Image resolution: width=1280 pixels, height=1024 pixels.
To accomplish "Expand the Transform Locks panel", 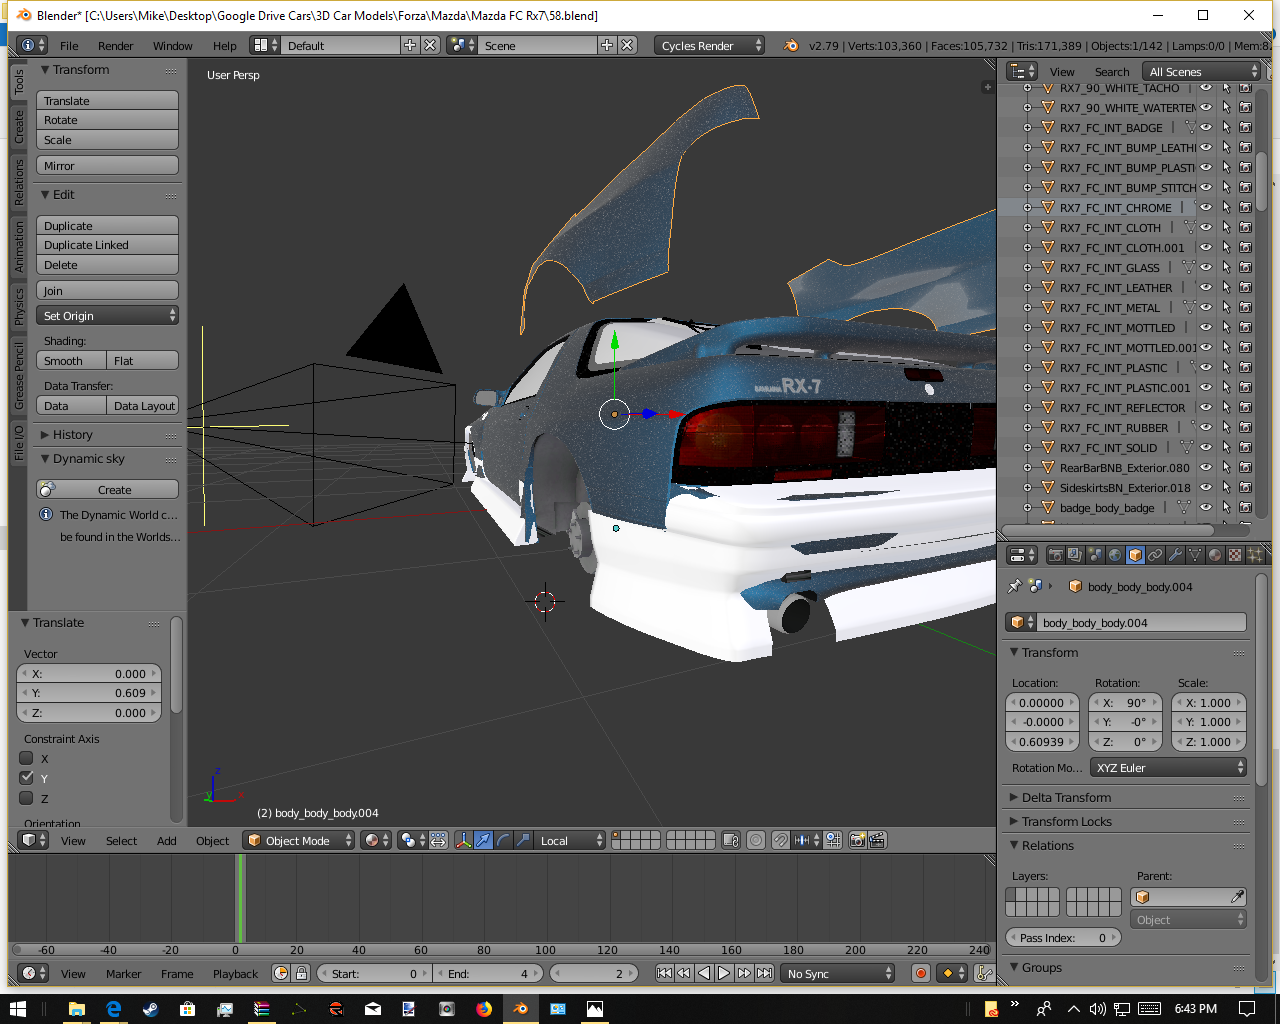I will pos(1066,821).
